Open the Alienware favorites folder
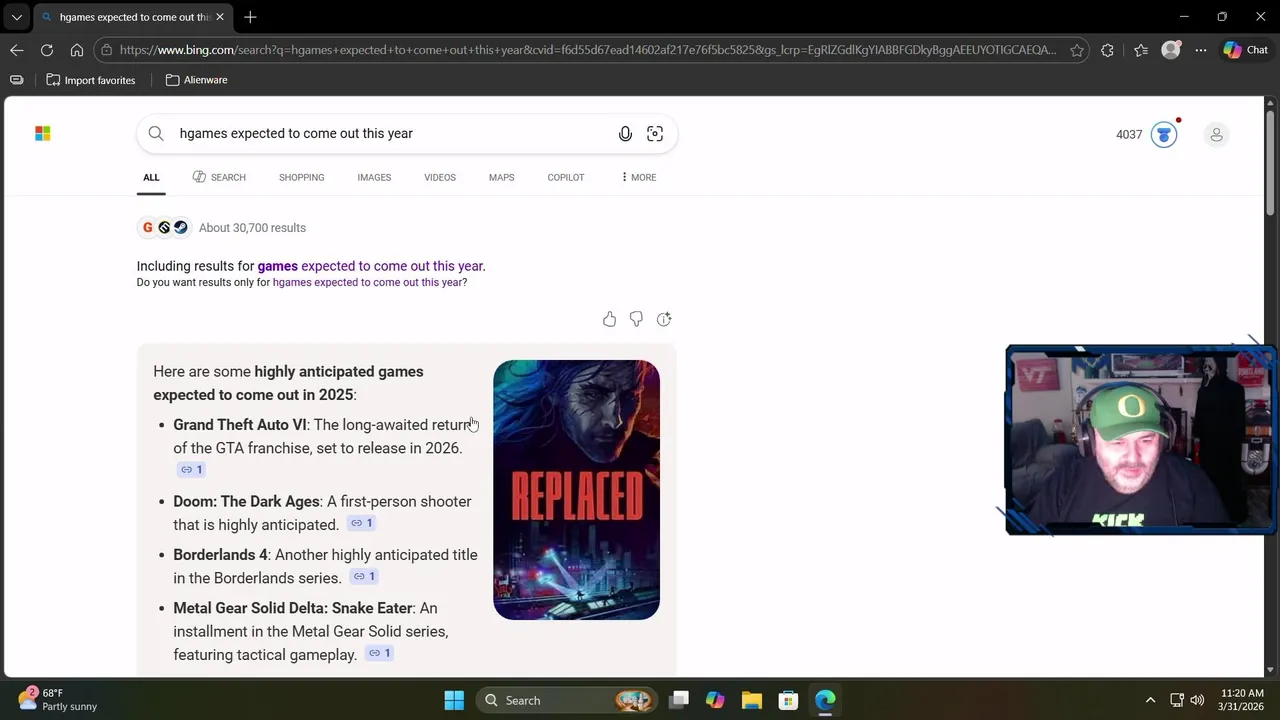The height and width of the screenshot is (720, 1280). [x=196, y=80]
